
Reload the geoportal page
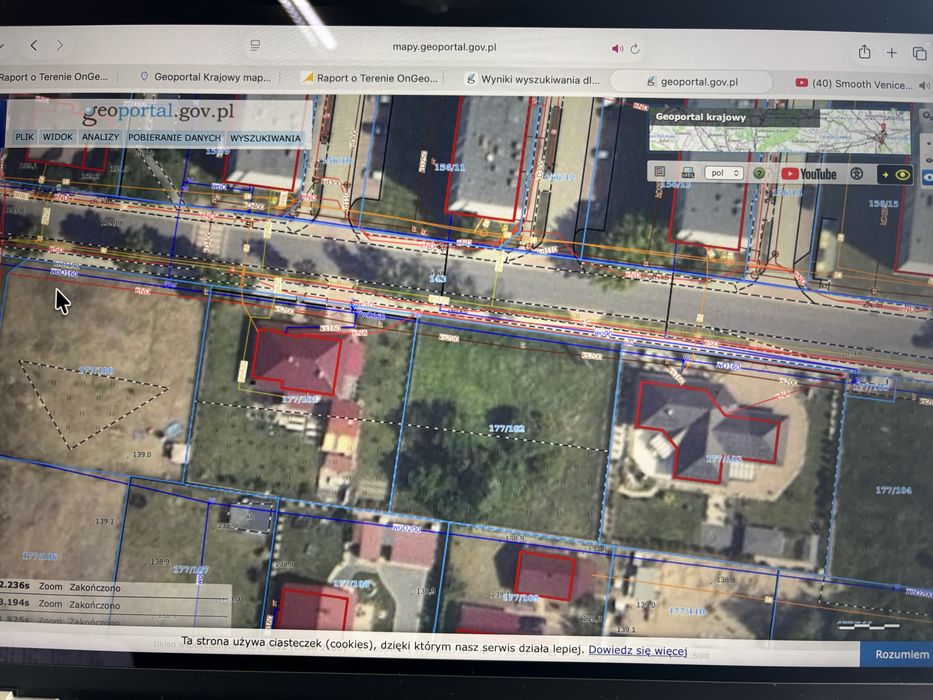635,49
